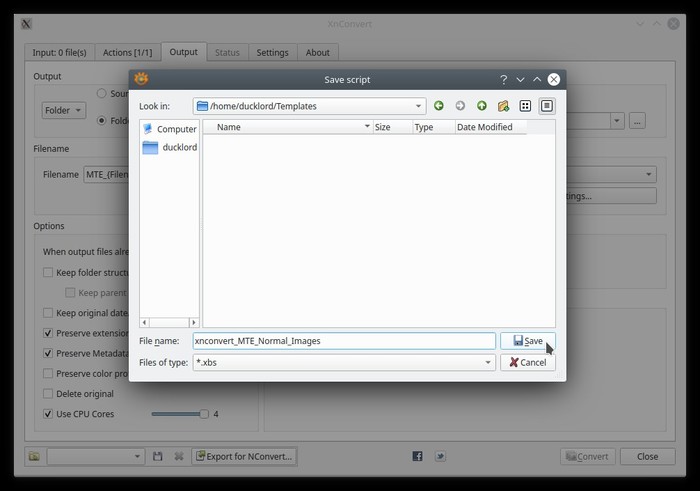The image size is (700, 491).
Task: Expand the Look in path dropdown
Action: pos(418,106)
